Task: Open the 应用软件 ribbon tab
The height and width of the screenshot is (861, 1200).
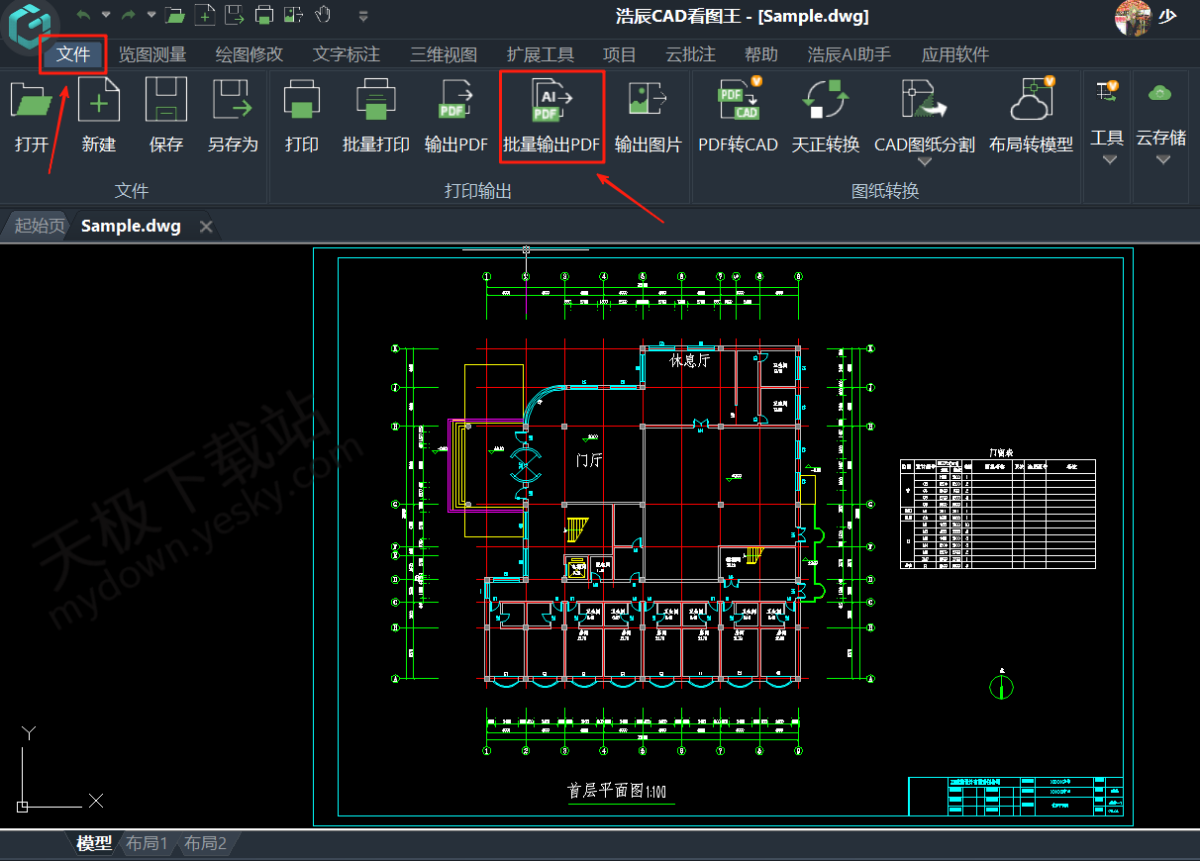Action: [x=955, y=54]
